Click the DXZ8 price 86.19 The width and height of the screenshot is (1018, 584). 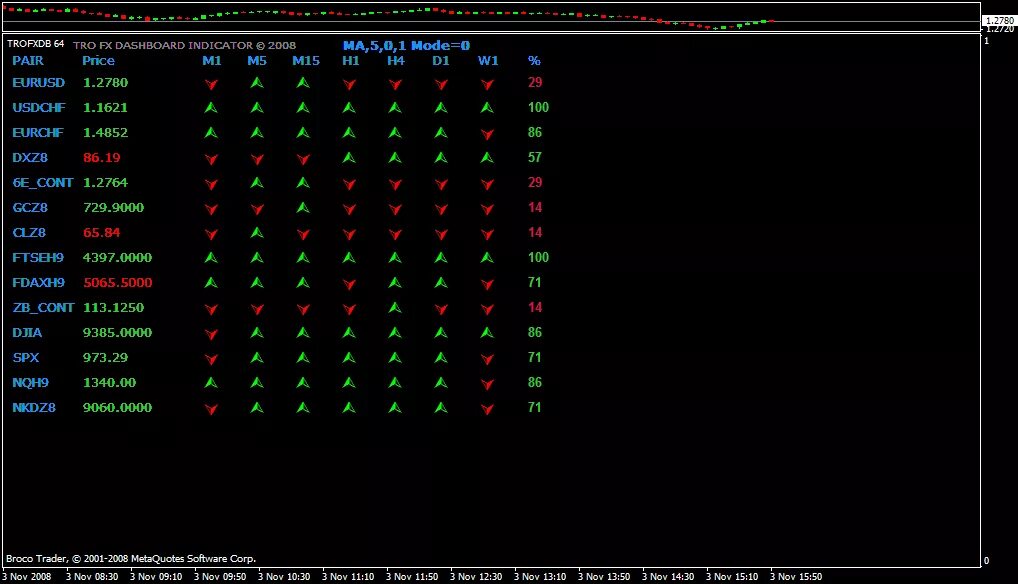click(x=101, y=158)
